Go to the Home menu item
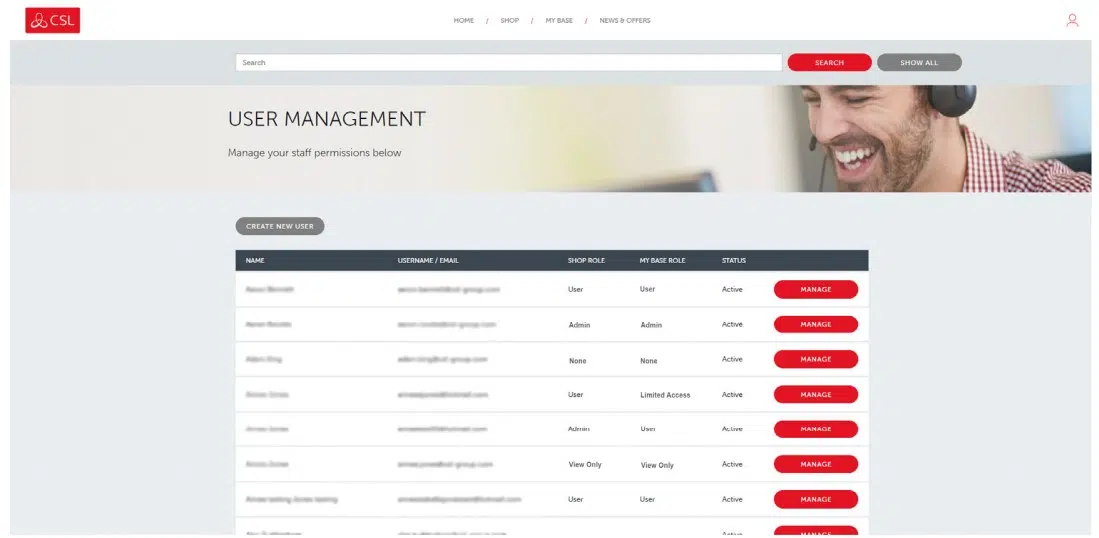 point(464,20)
